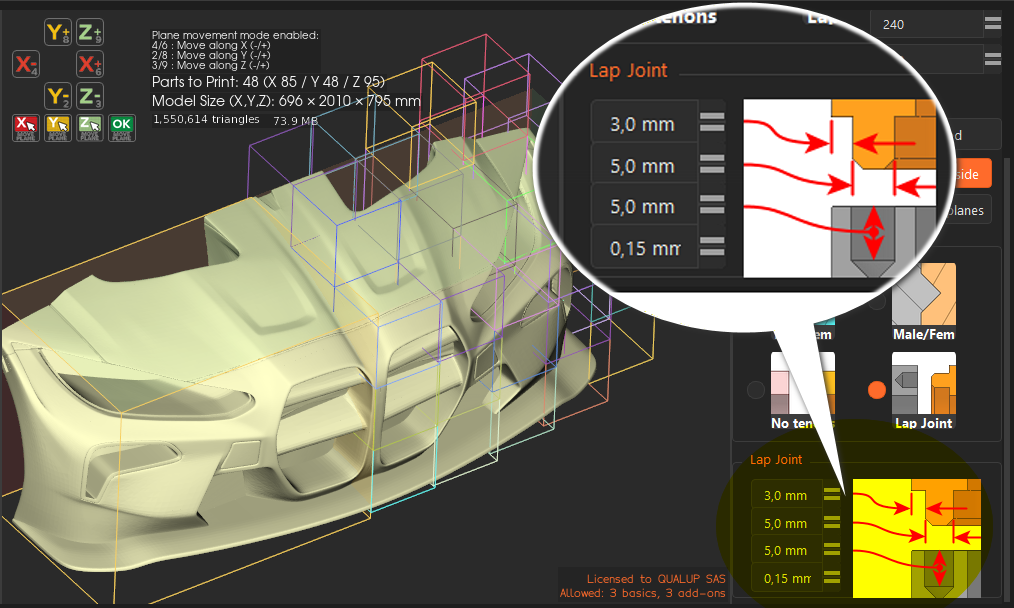This screenshot has height=608, width=1014.
Task: Select the Lap Joint radio button
Action: (x=876, y=390)
